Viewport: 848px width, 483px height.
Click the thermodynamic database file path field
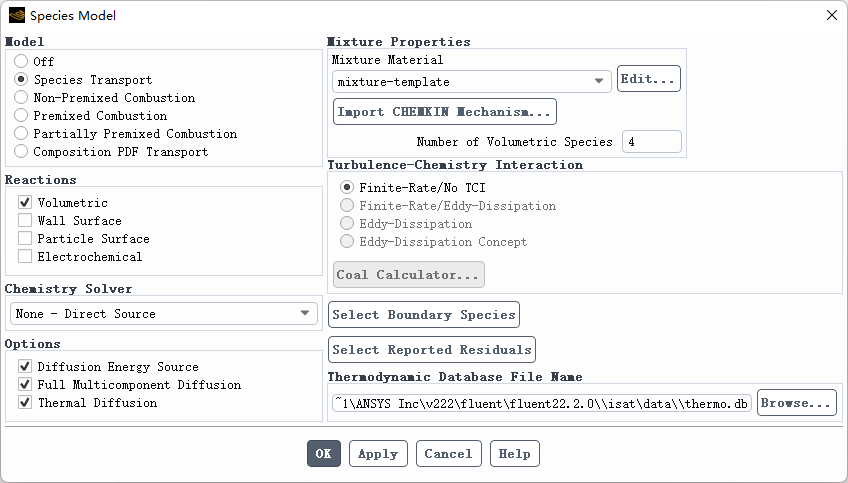tap(541, 403)
